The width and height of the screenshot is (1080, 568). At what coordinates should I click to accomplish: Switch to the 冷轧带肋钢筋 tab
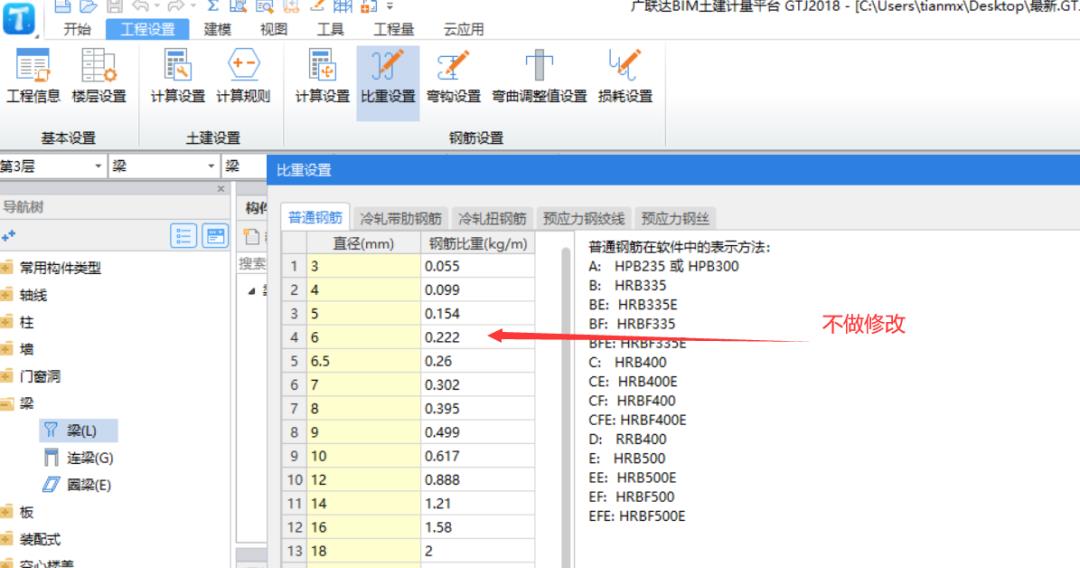[x=400, y=218]
